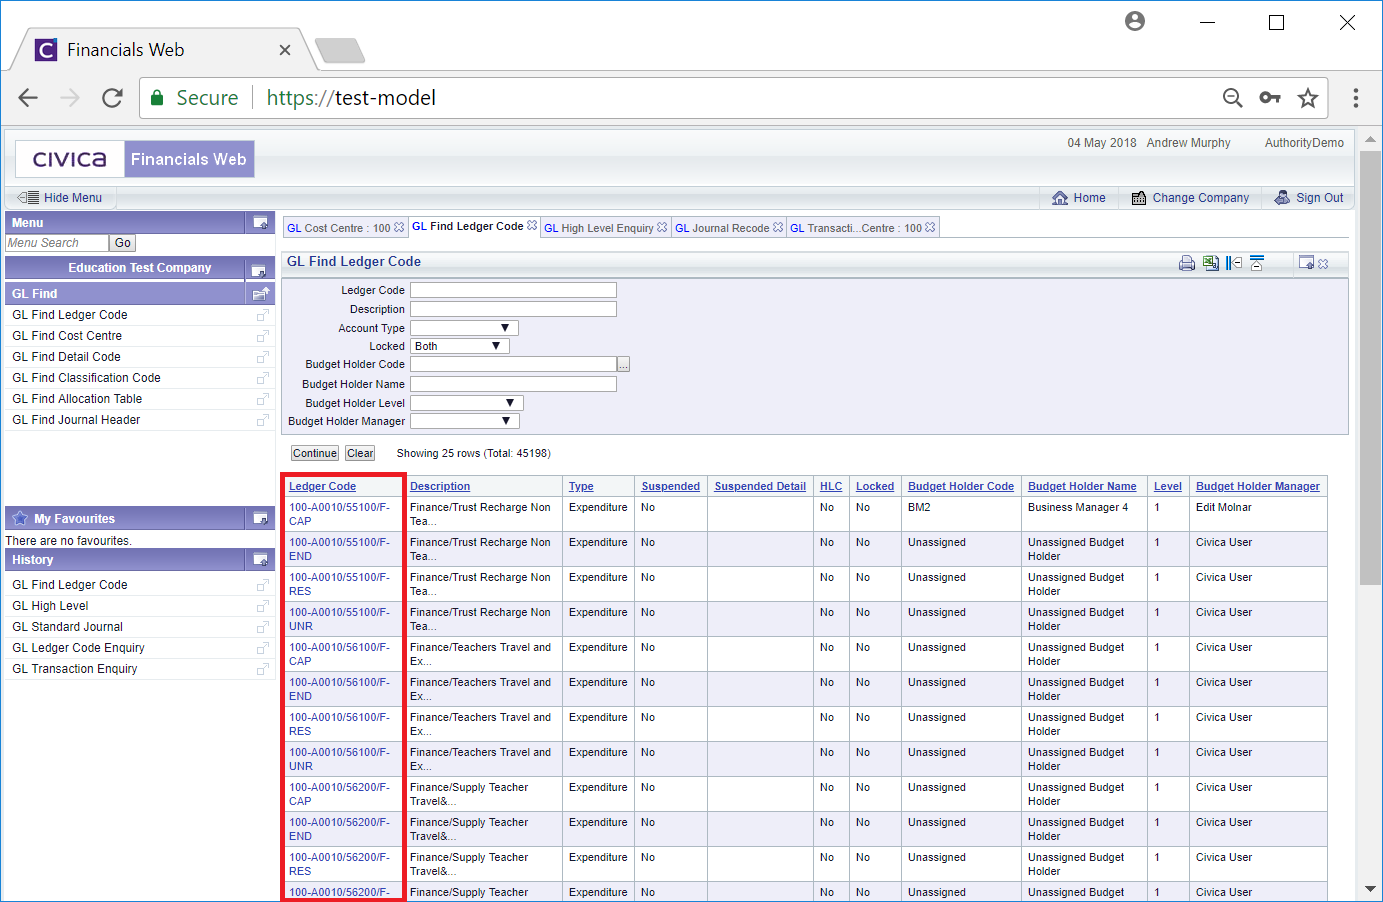1383x902 pixels.
Task: Sign Out of Financials Web
Action: pyautogui.click(x=1309, y=198)
